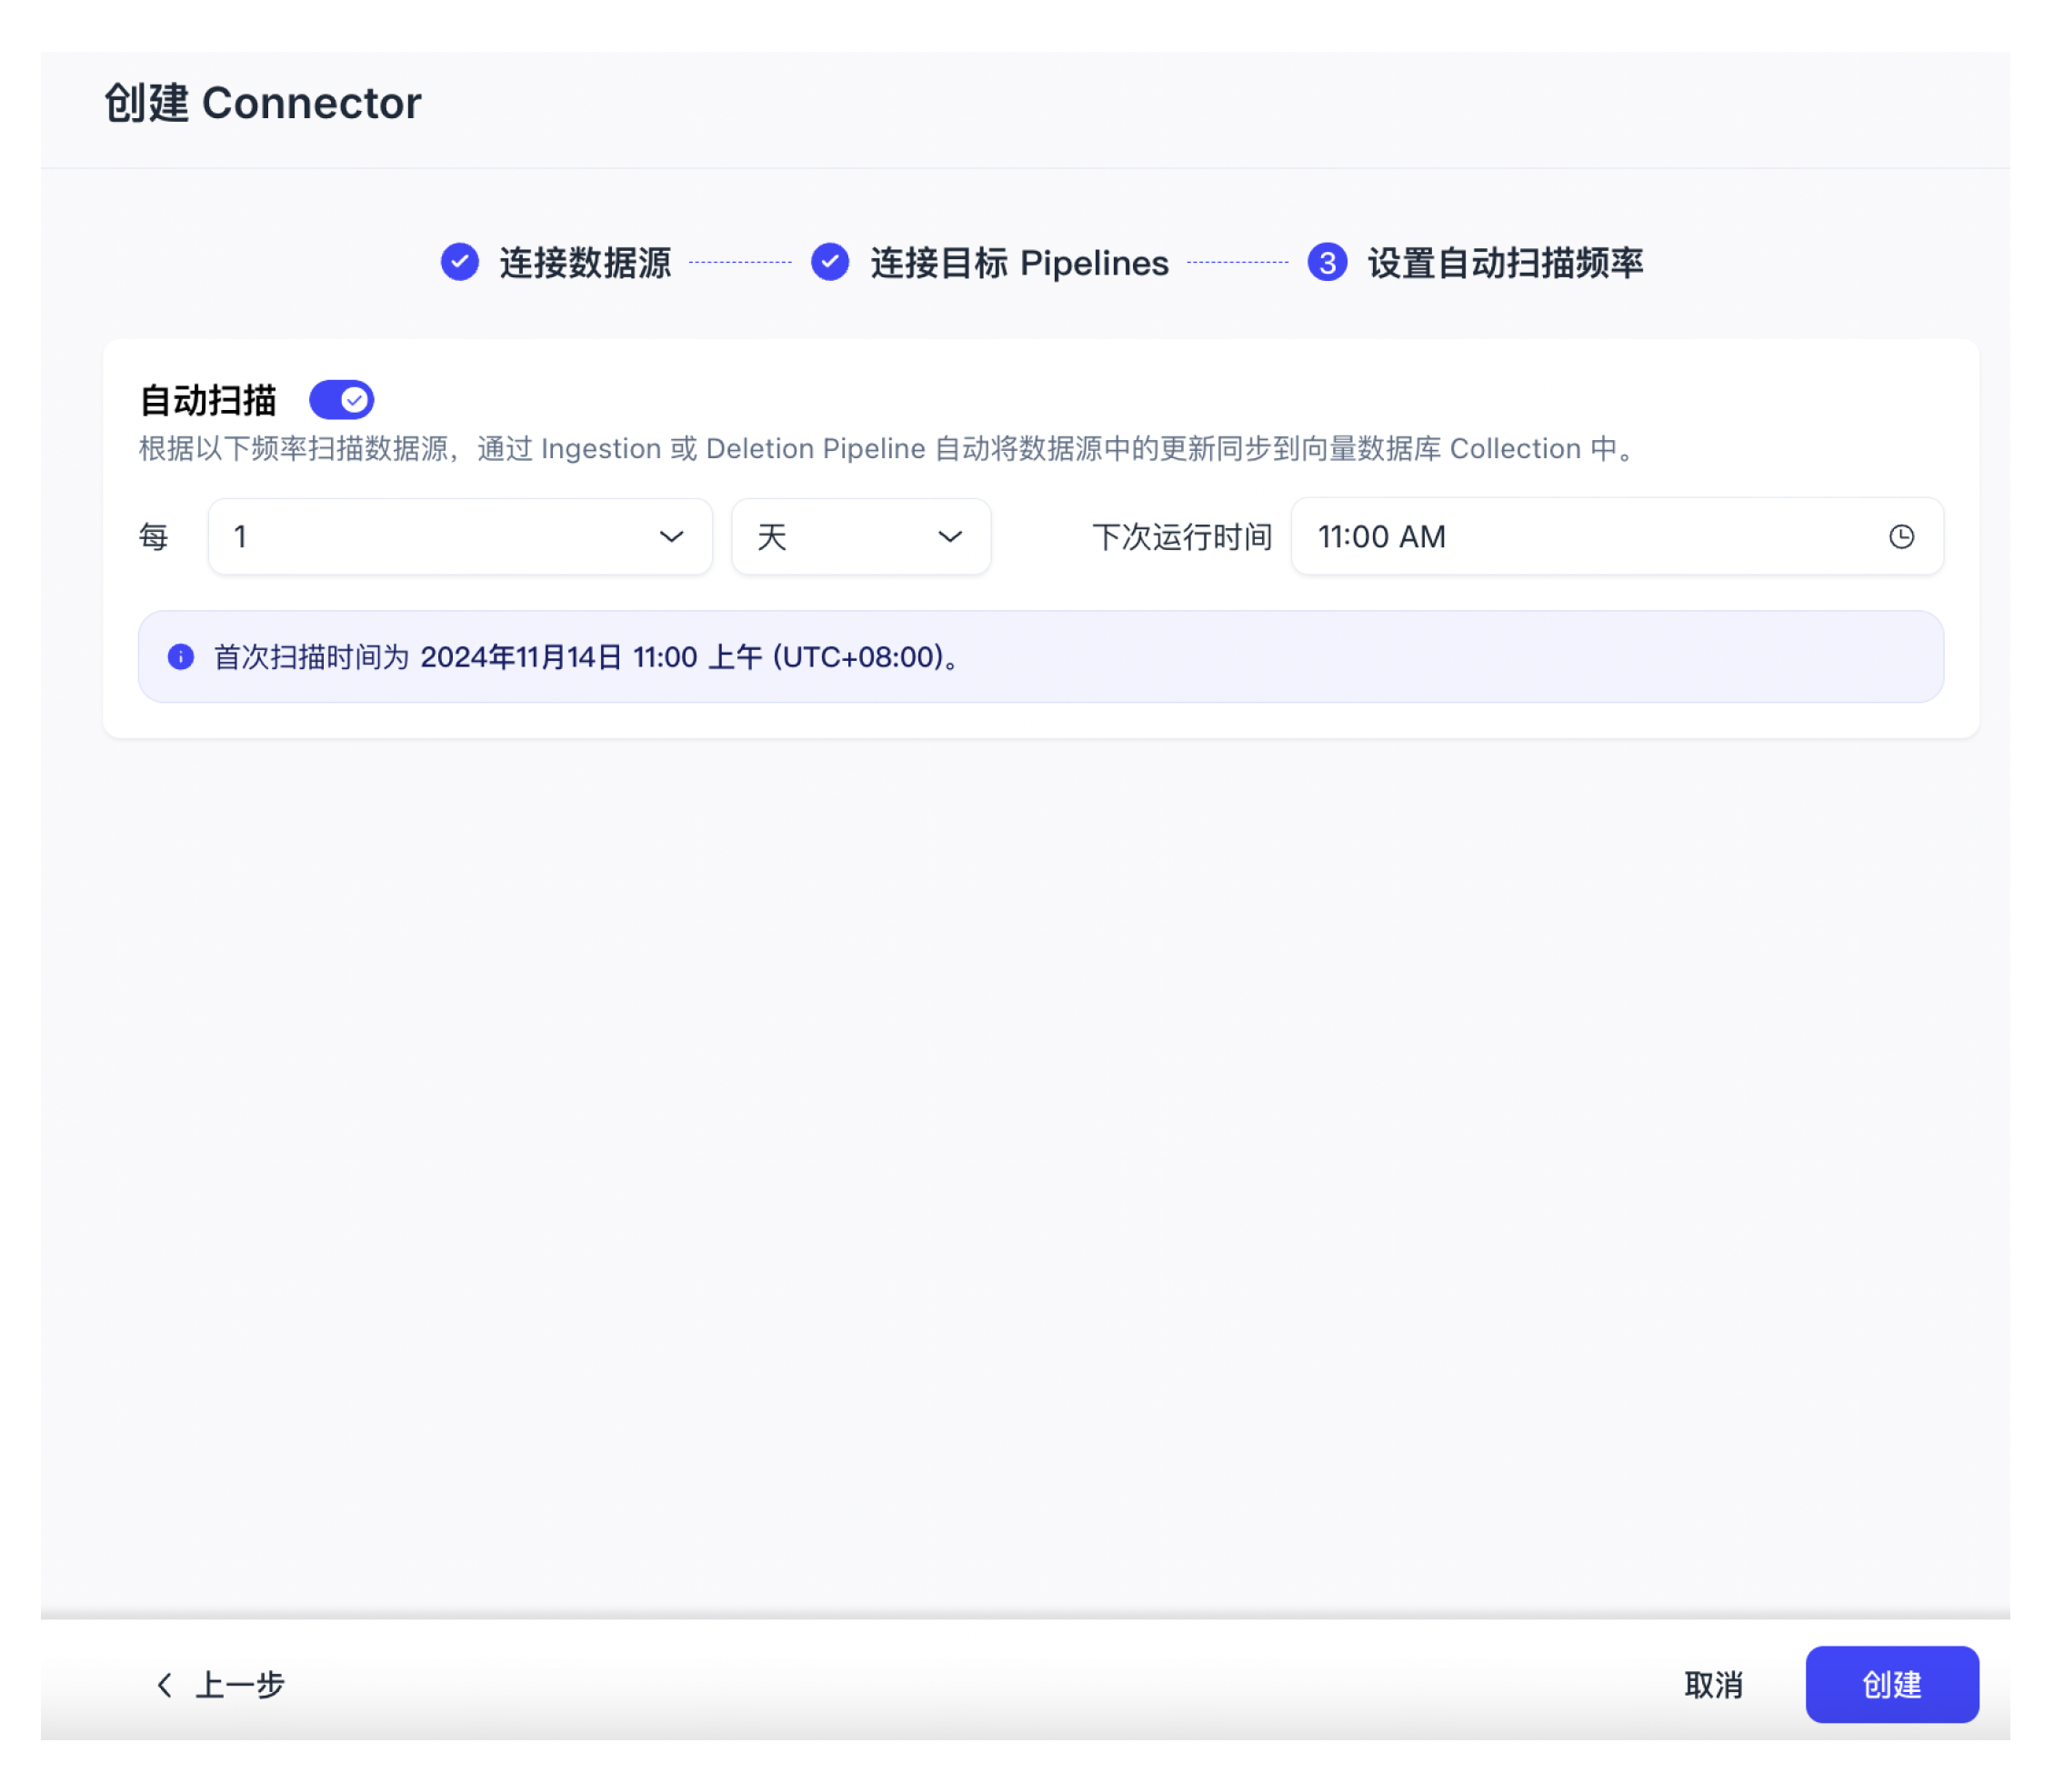The width and height of the screenshot is (2054, 1792).
Task: Toggle the 自动扫描 switch off
Action: coord(341,400)
